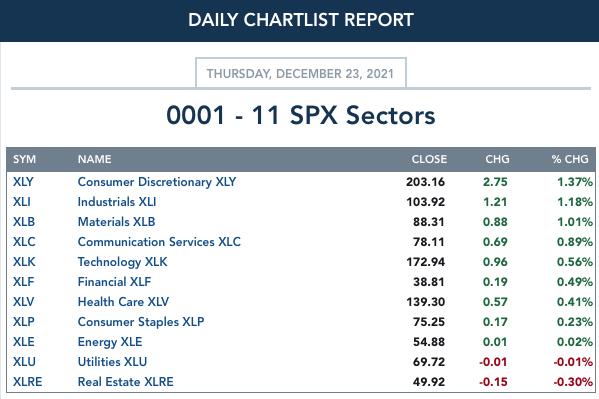The image size is (599, 399).
Task: Open Consumer Staples XLP link
Action: 141,322
